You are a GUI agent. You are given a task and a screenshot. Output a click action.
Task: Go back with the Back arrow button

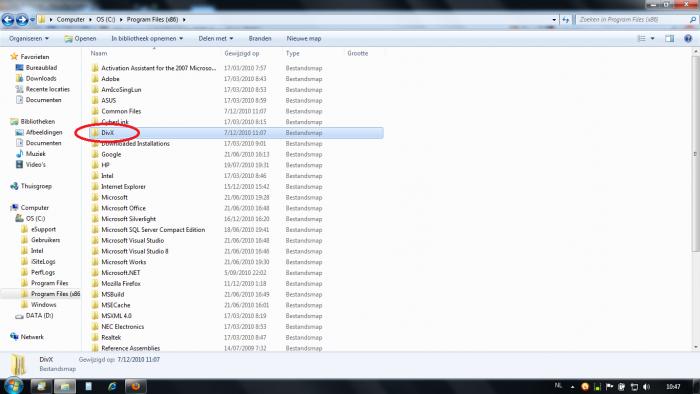click(x=8, y=20)
